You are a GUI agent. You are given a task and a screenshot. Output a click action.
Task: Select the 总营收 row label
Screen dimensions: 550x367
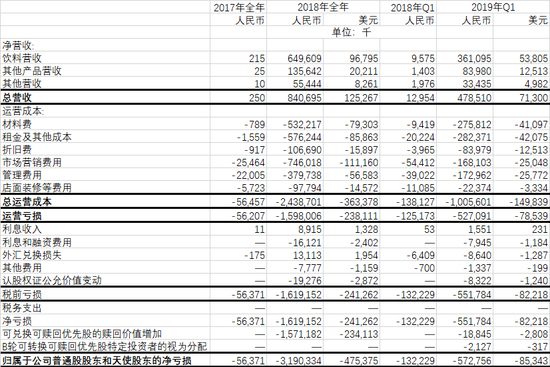(x=17, y=98)
